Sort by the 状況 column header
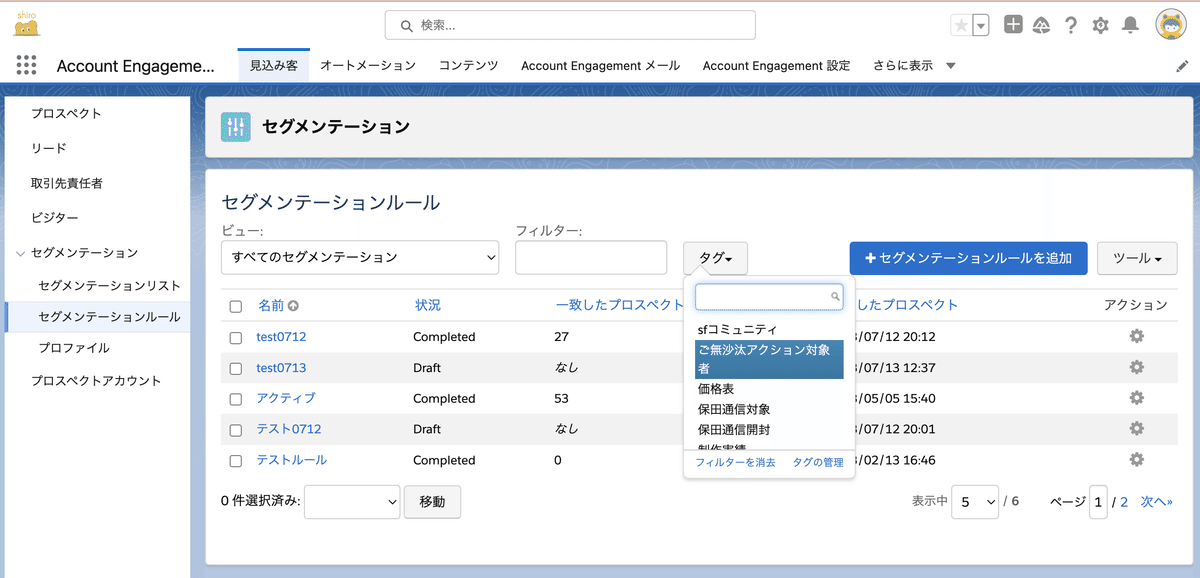Screen dimensions: 1200x578 [x=428, y=305]
